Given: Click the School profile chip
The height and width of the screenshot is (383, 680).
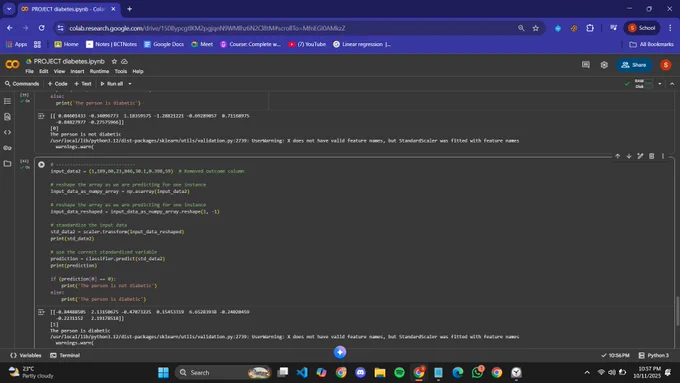Looking at the screenshot, I should (x=641, y=28).
